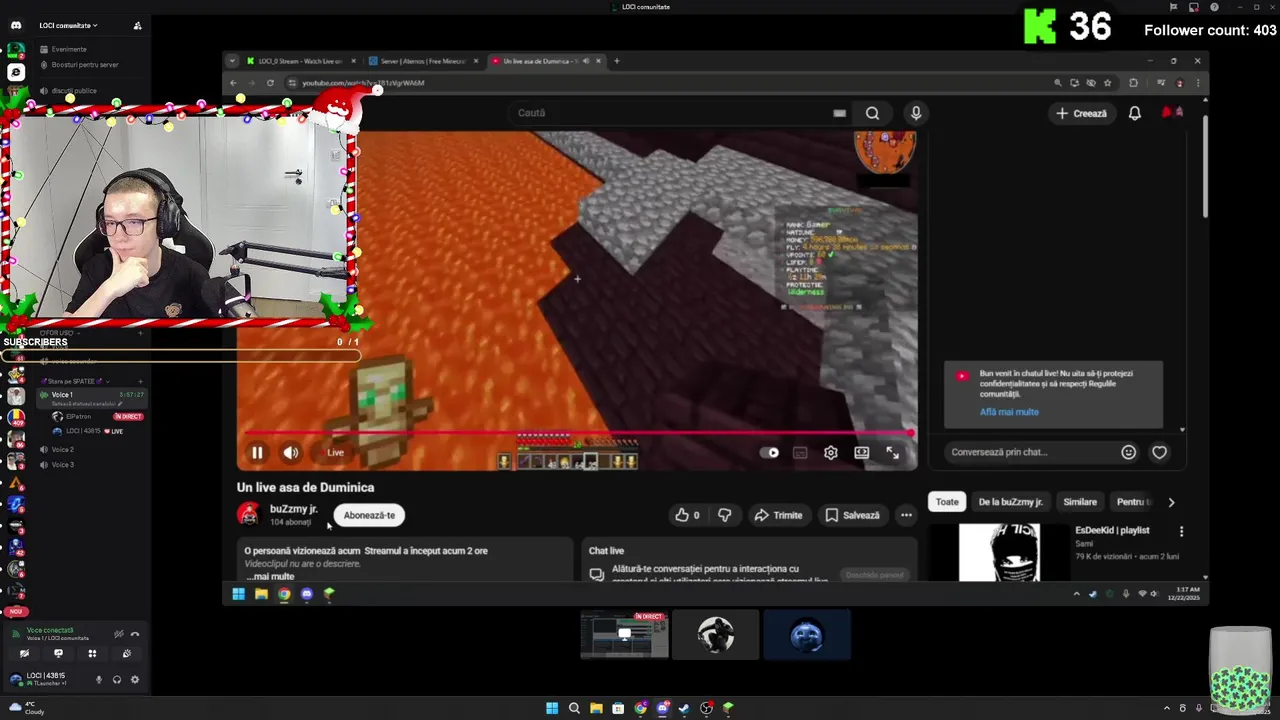Join the Voice 2 channel
Viewport: 1280px width, 720px height.
coord(90,450)
